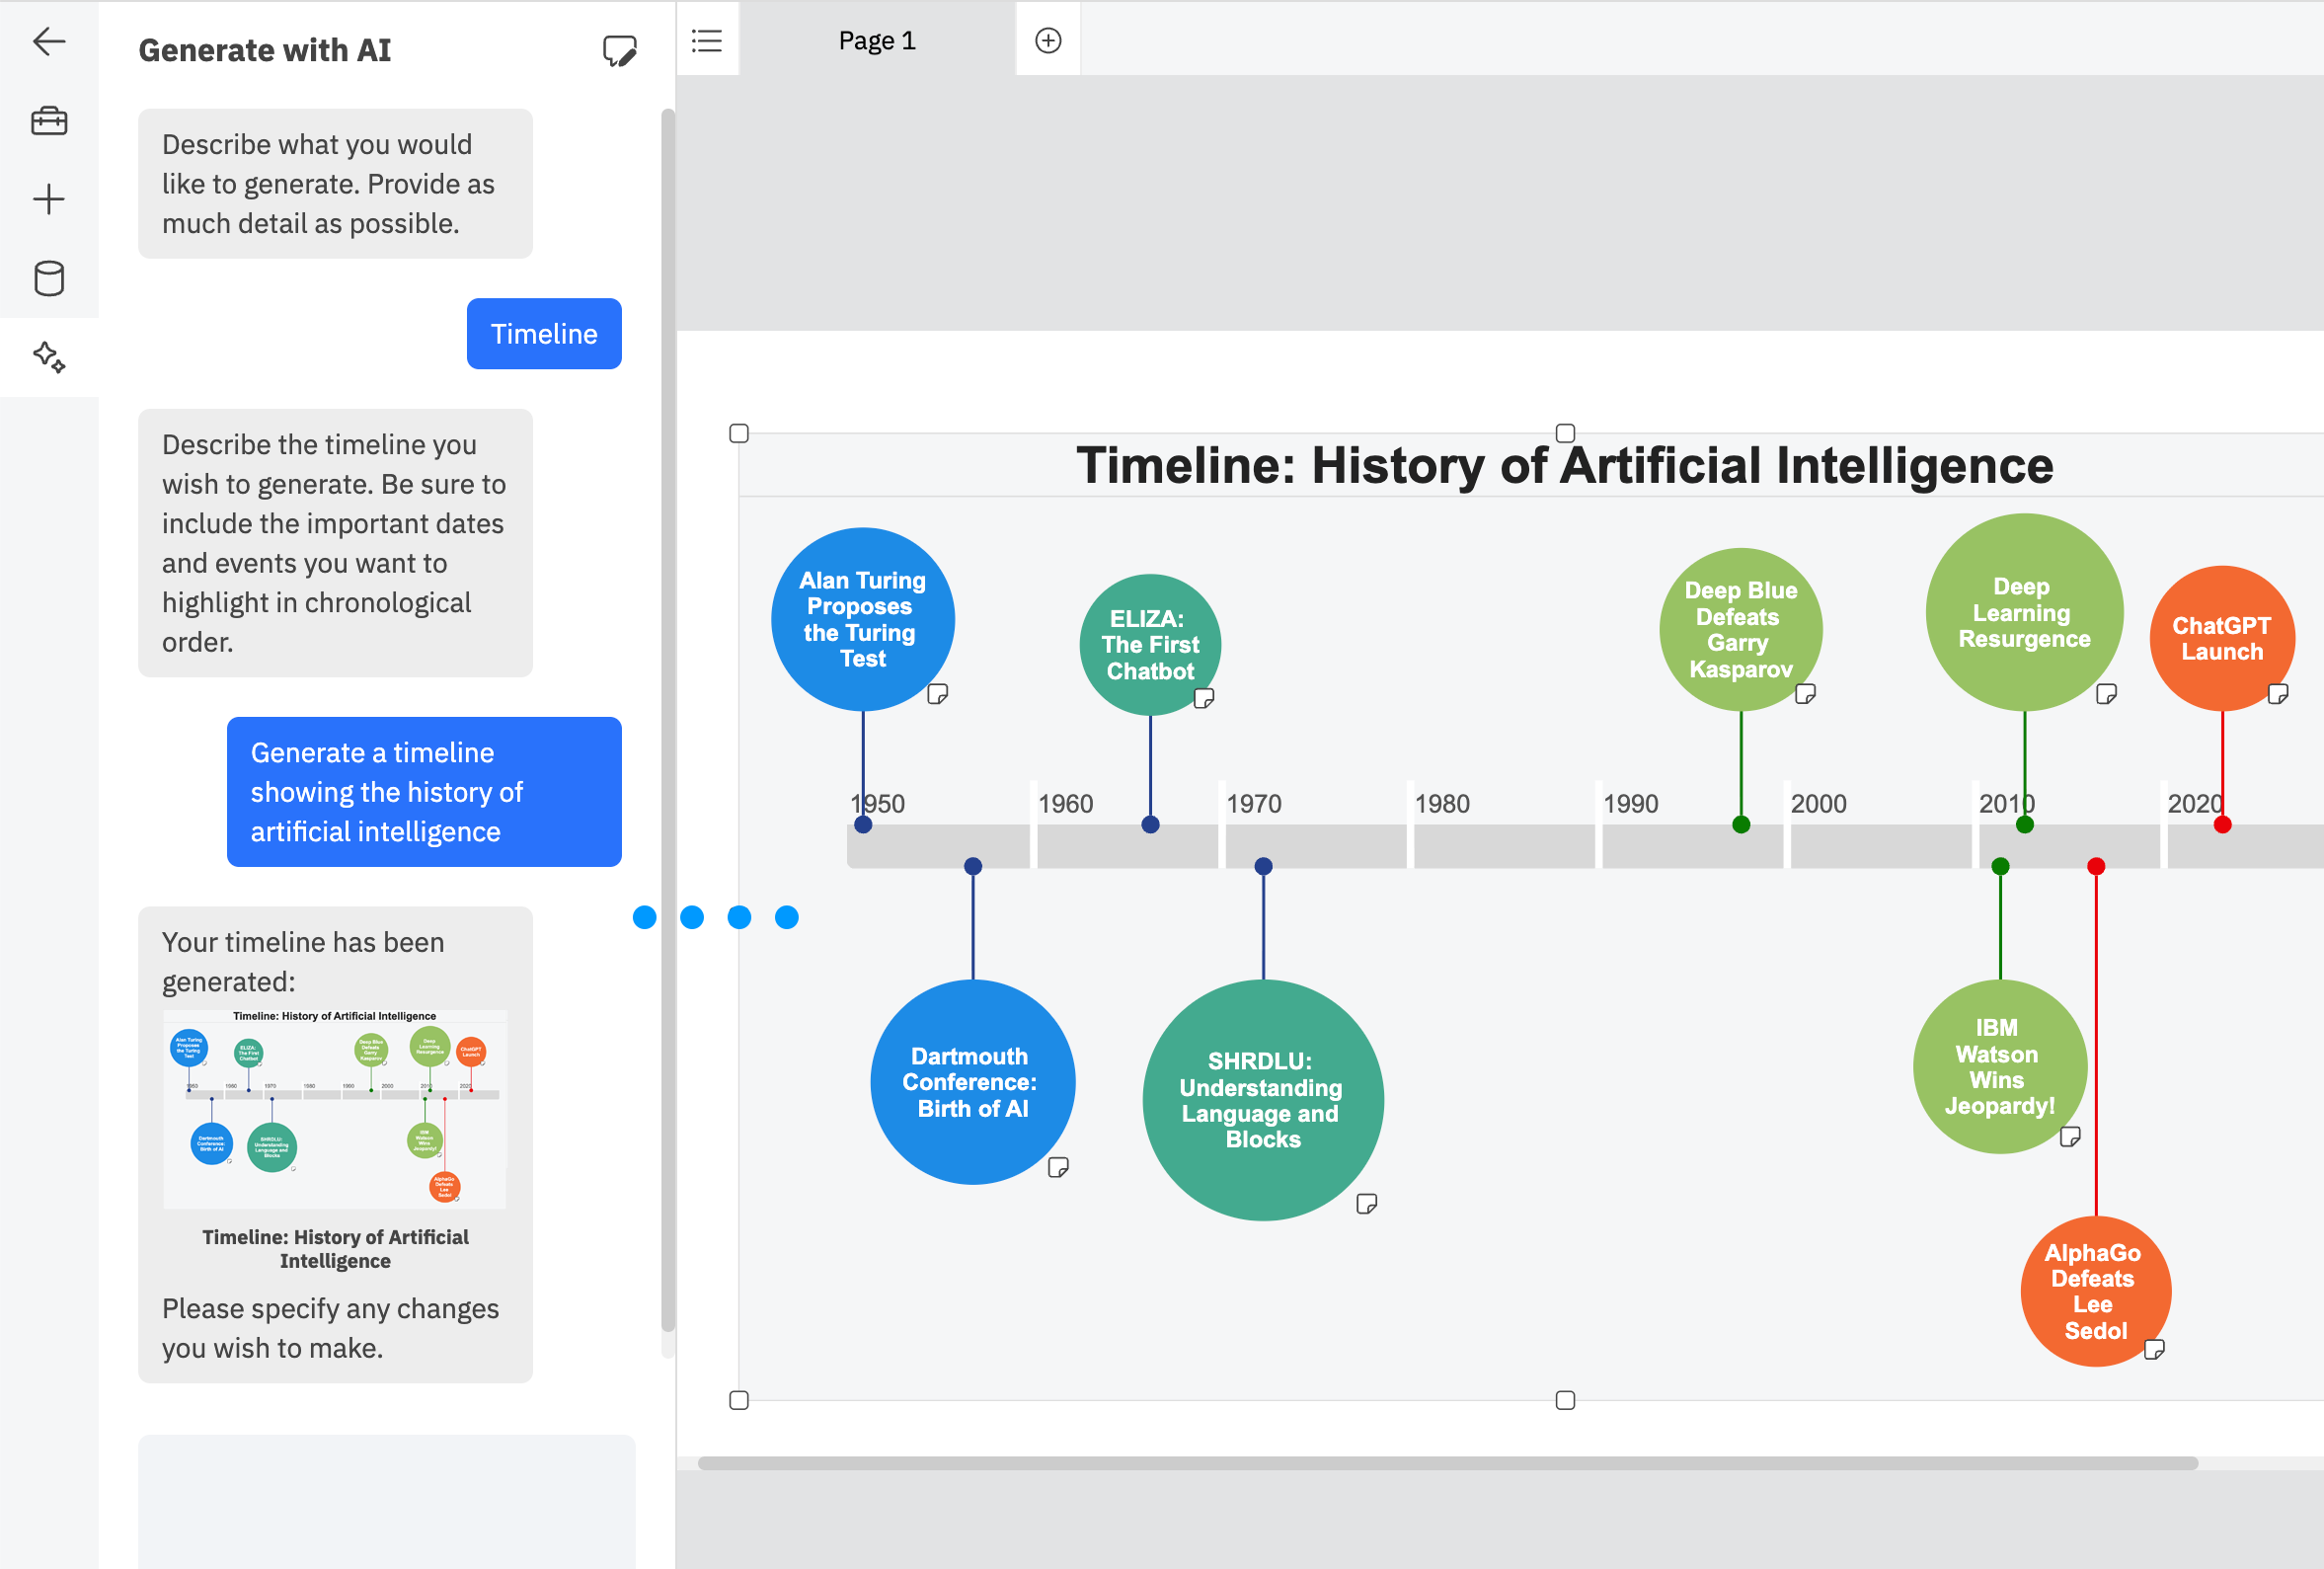Click the top-left selection handle of timeline

tap(739, 433)
